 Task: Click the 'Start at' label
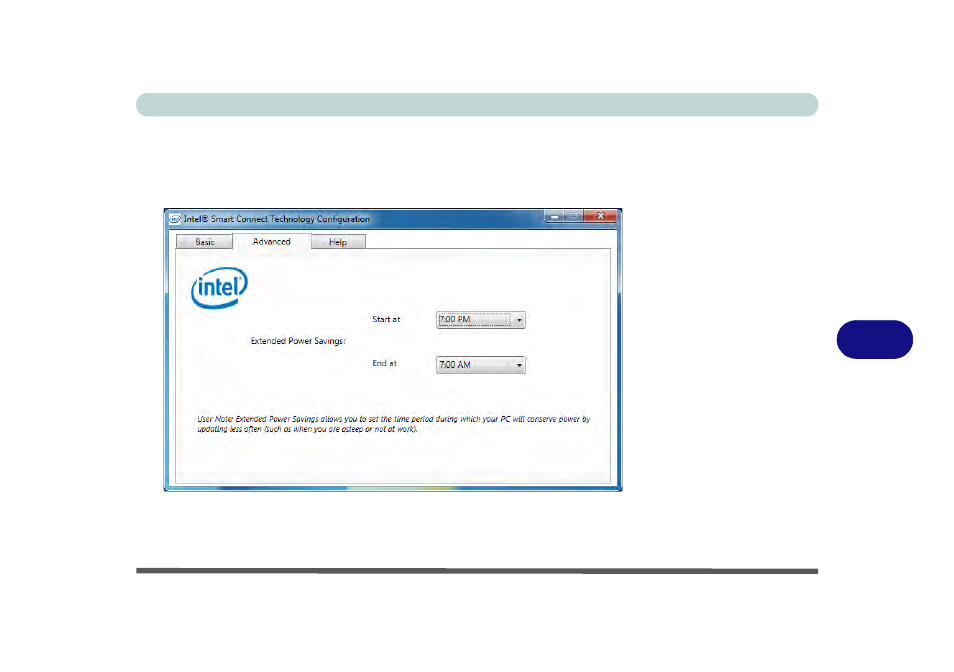[386, 319]
